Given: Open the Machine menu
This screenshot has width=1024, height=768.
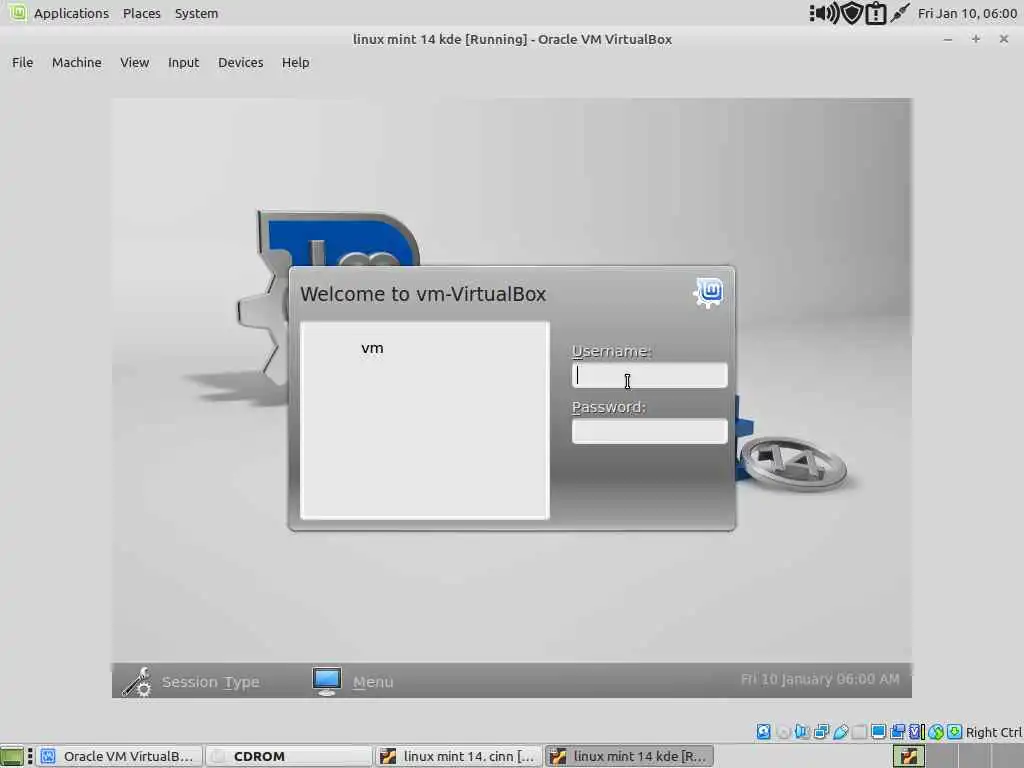Looking at the screenshot, I should pos(76,62).
